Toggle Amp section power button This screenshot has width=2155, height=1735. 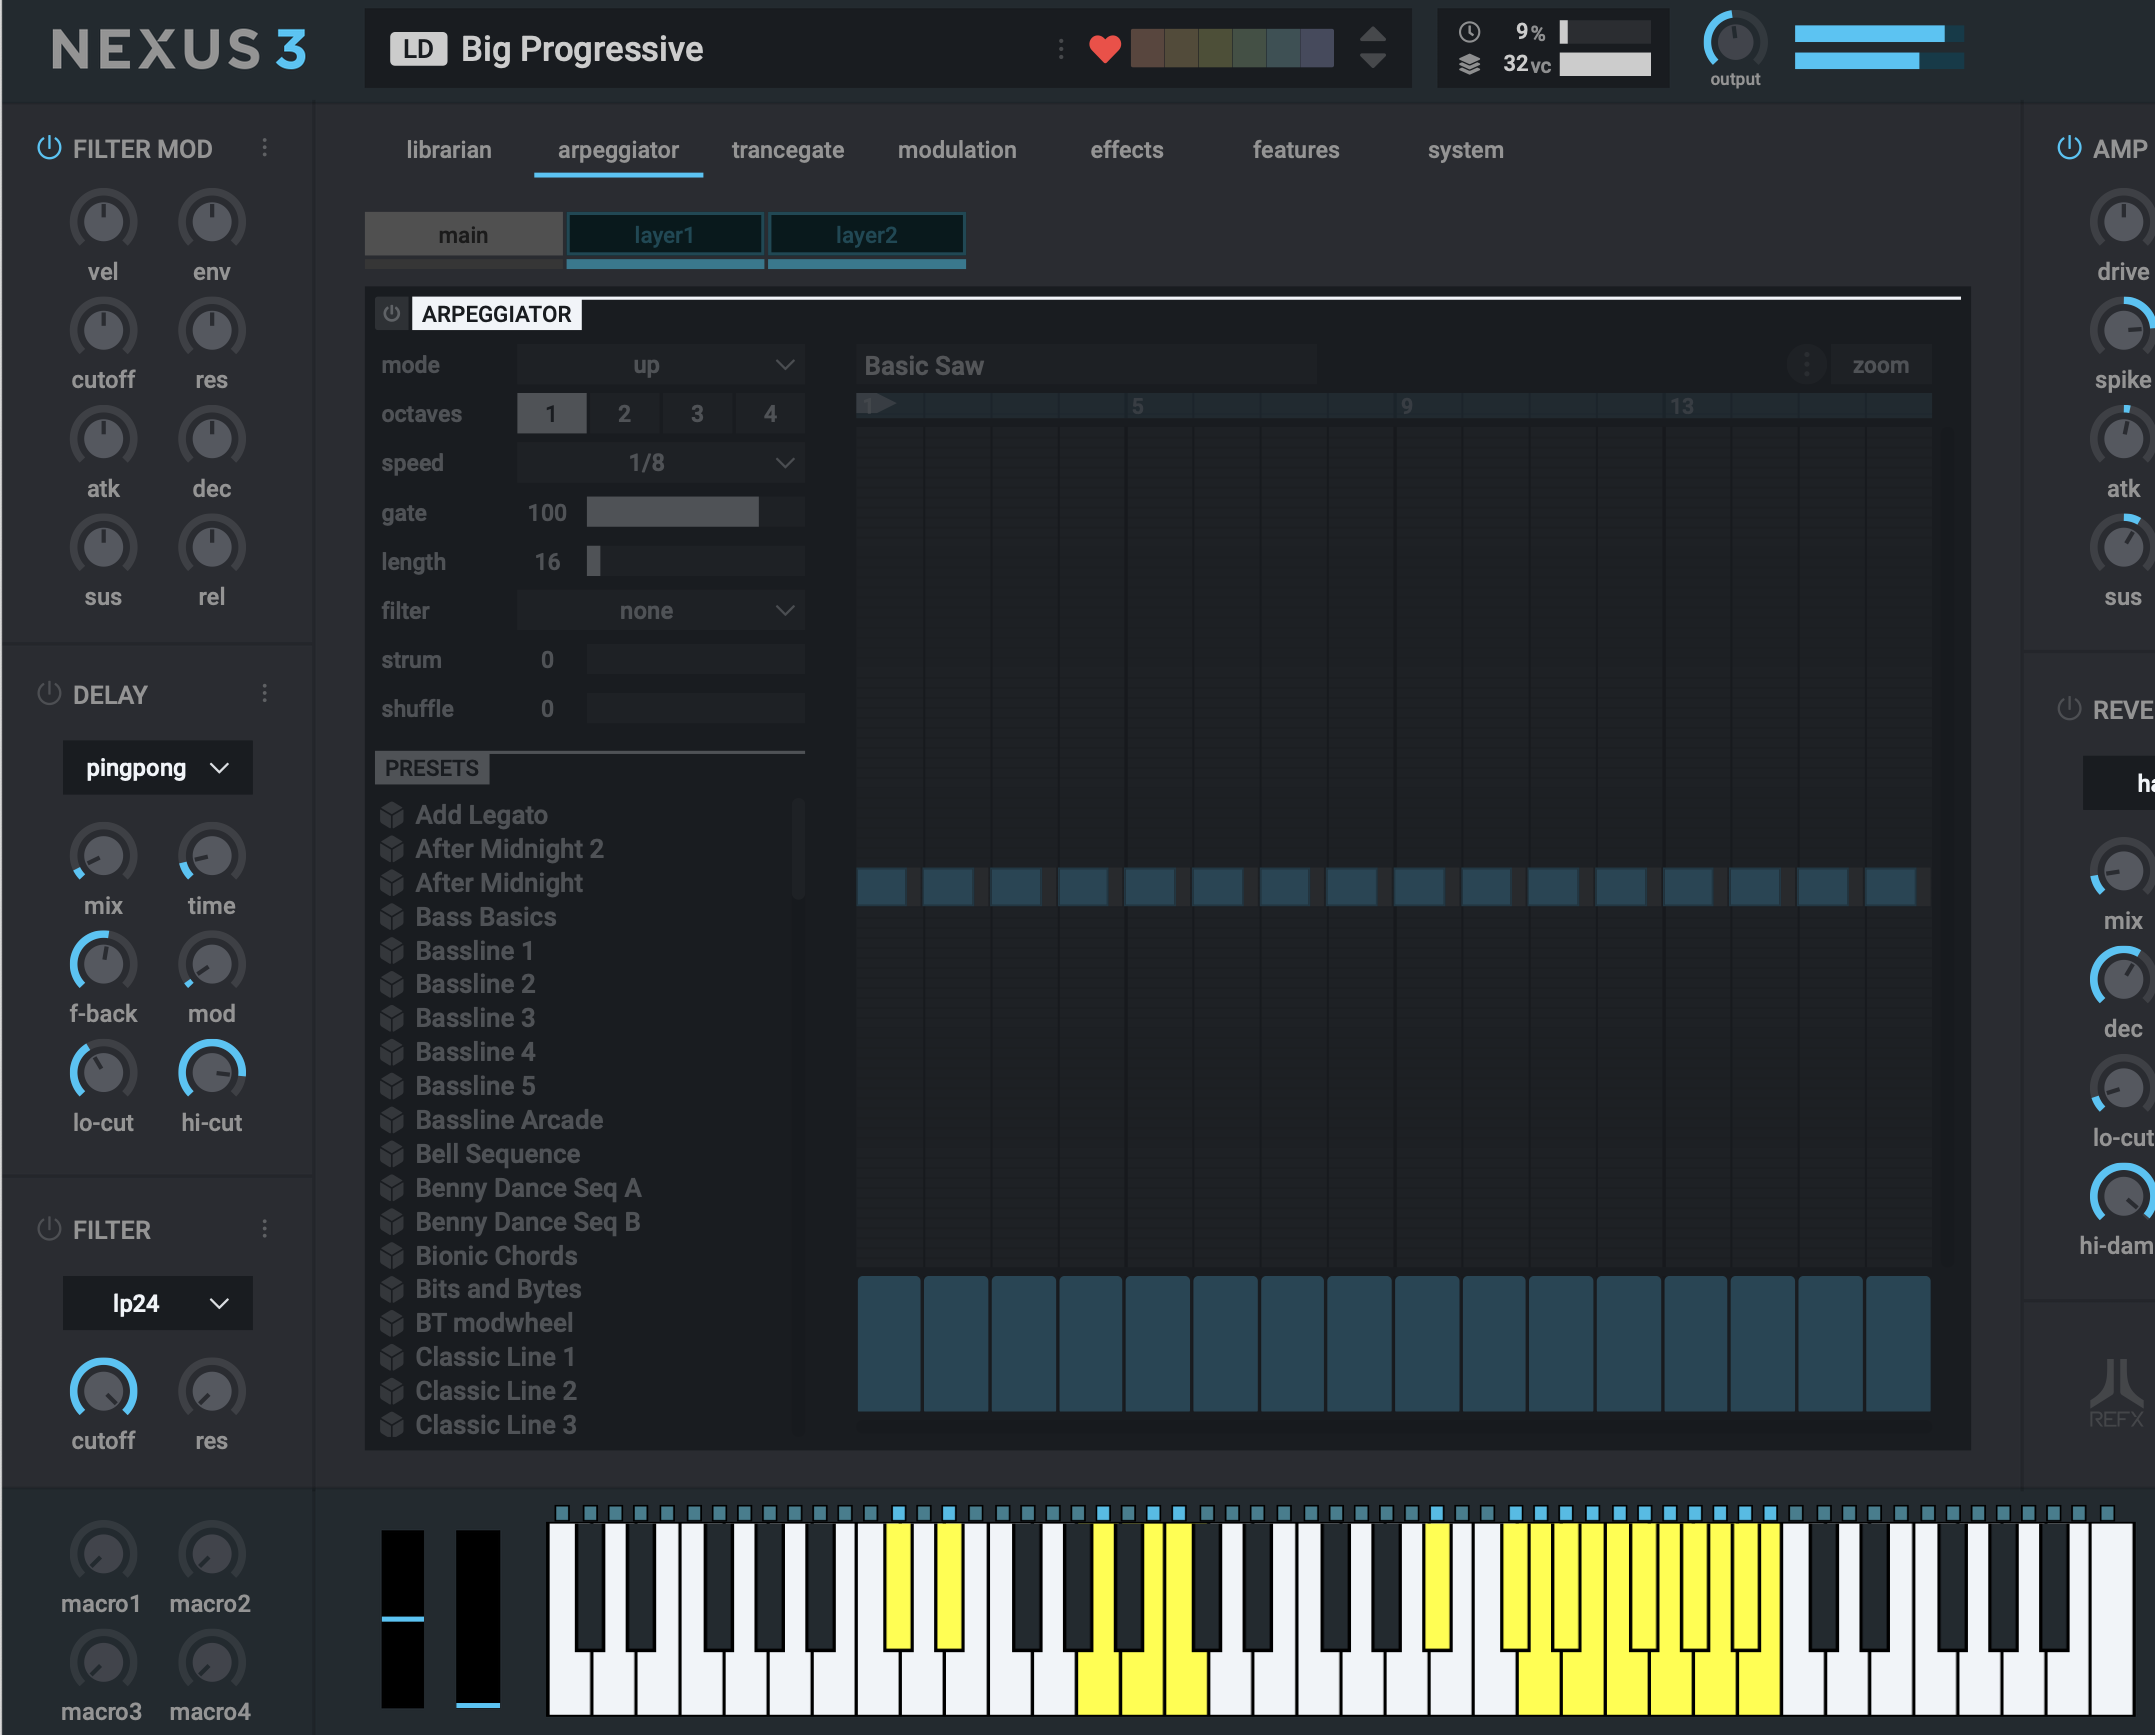(x=2069, y=148)
